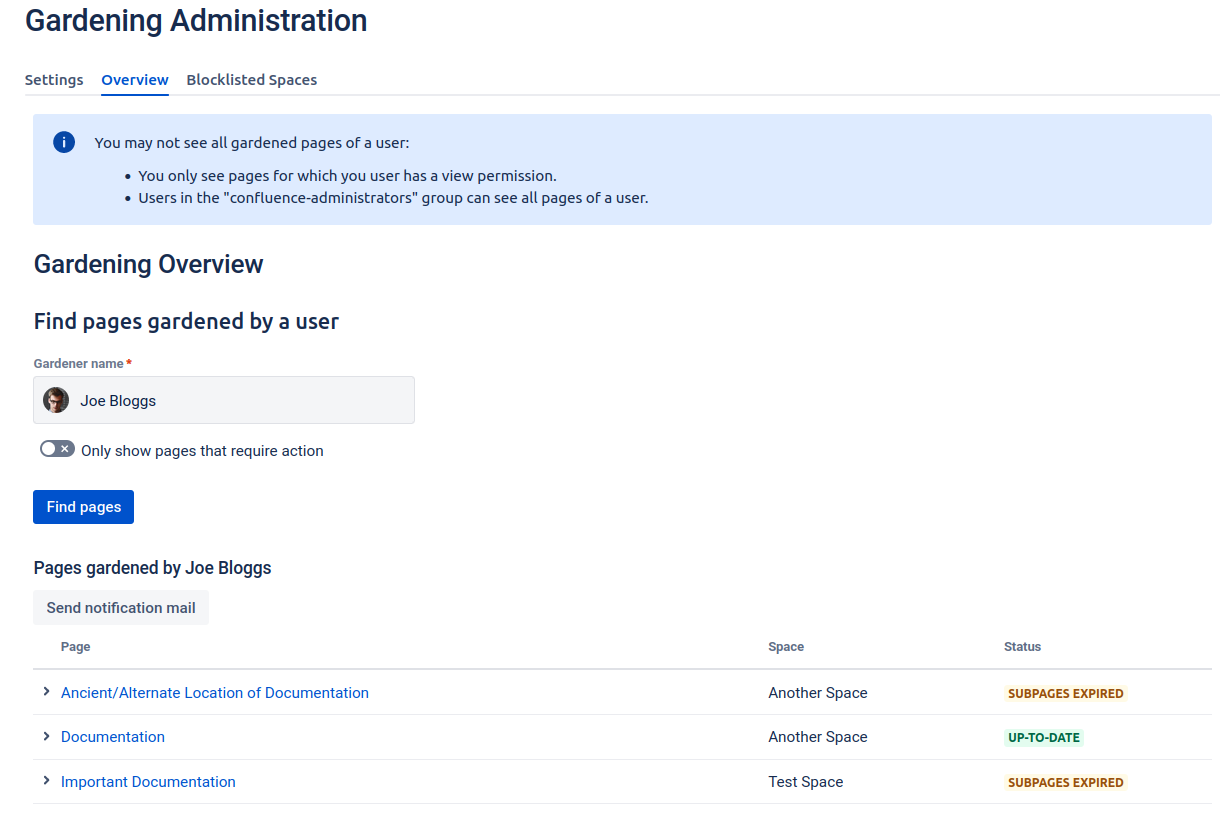The height and width of the screenshot is (826, 1220).
Task: Open the Ancient/Alternate Location of Documentation link
Action: [214, 693]
